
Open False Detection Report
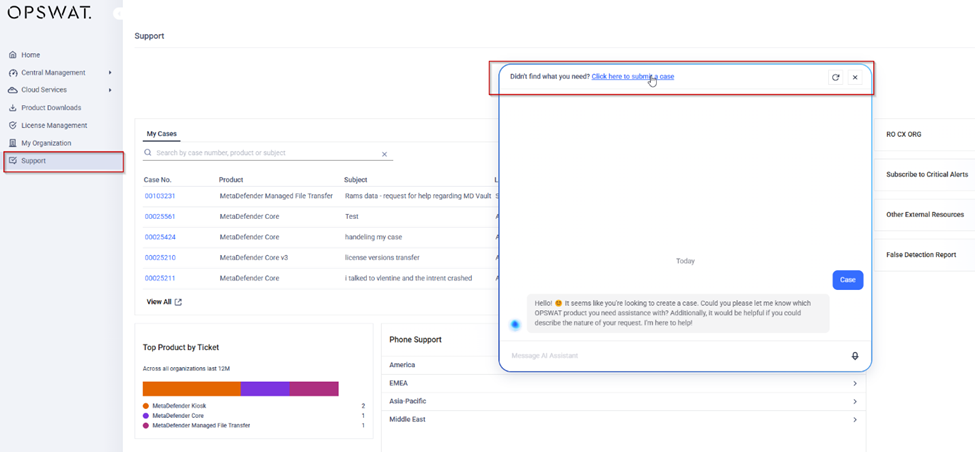pyautogui.click(x=925, y=255)
